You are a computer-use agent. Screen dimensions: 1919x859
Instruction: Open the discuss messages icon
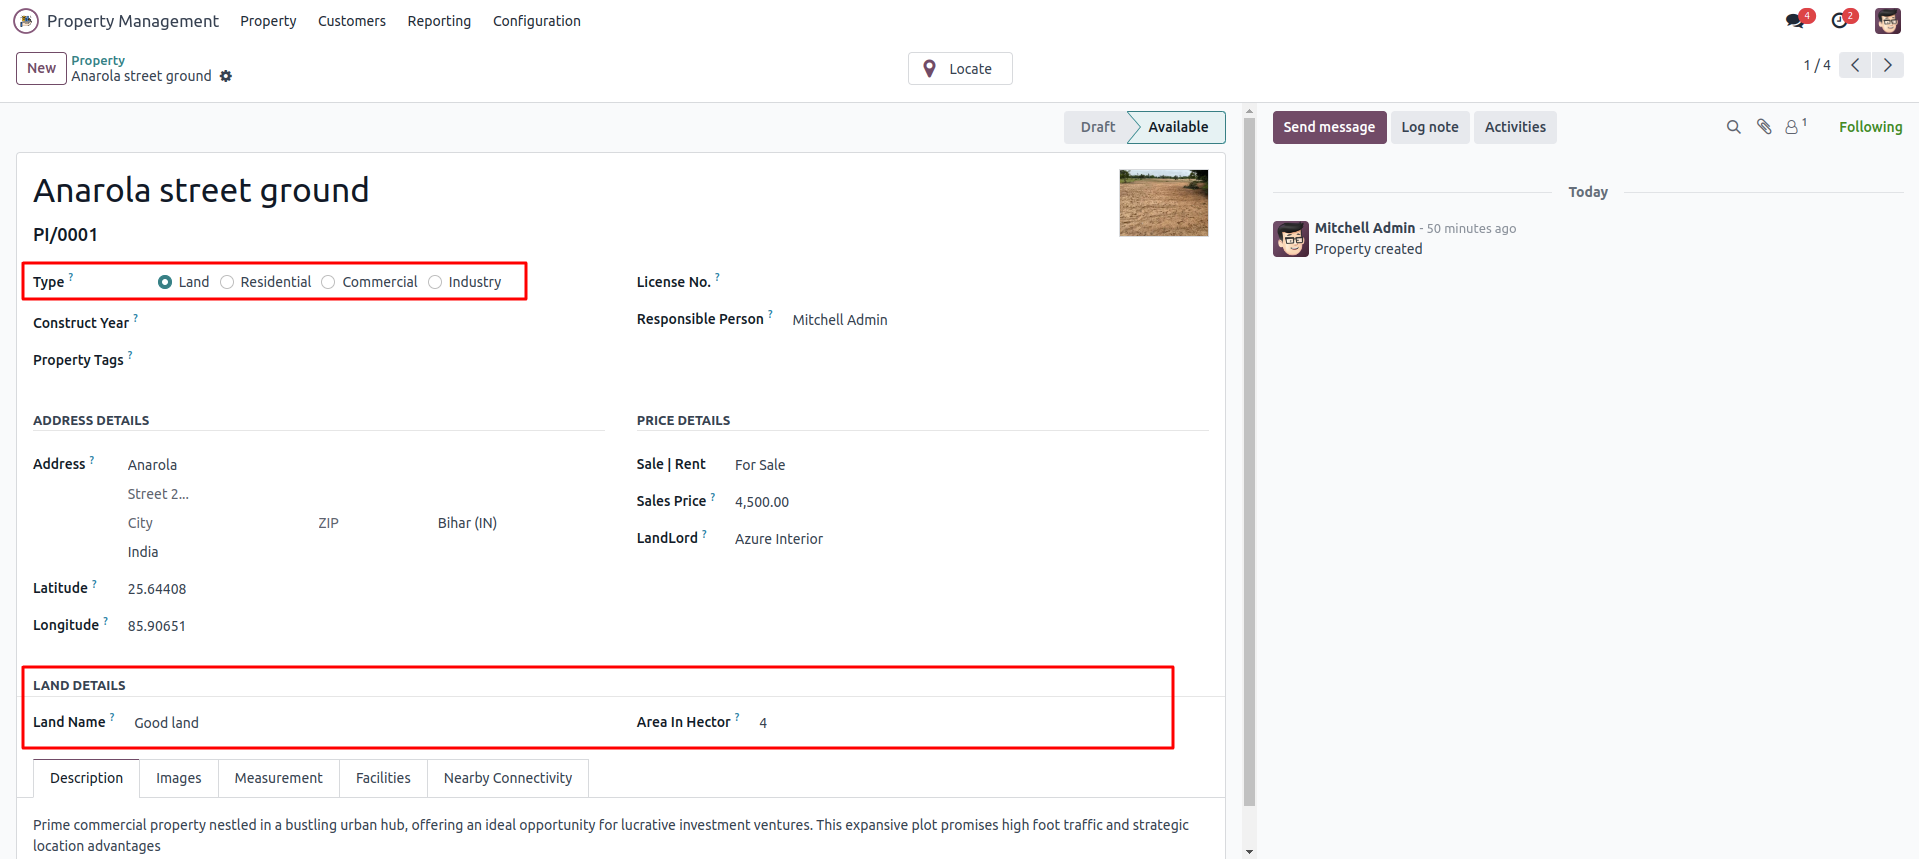(x=1796, y=21)
